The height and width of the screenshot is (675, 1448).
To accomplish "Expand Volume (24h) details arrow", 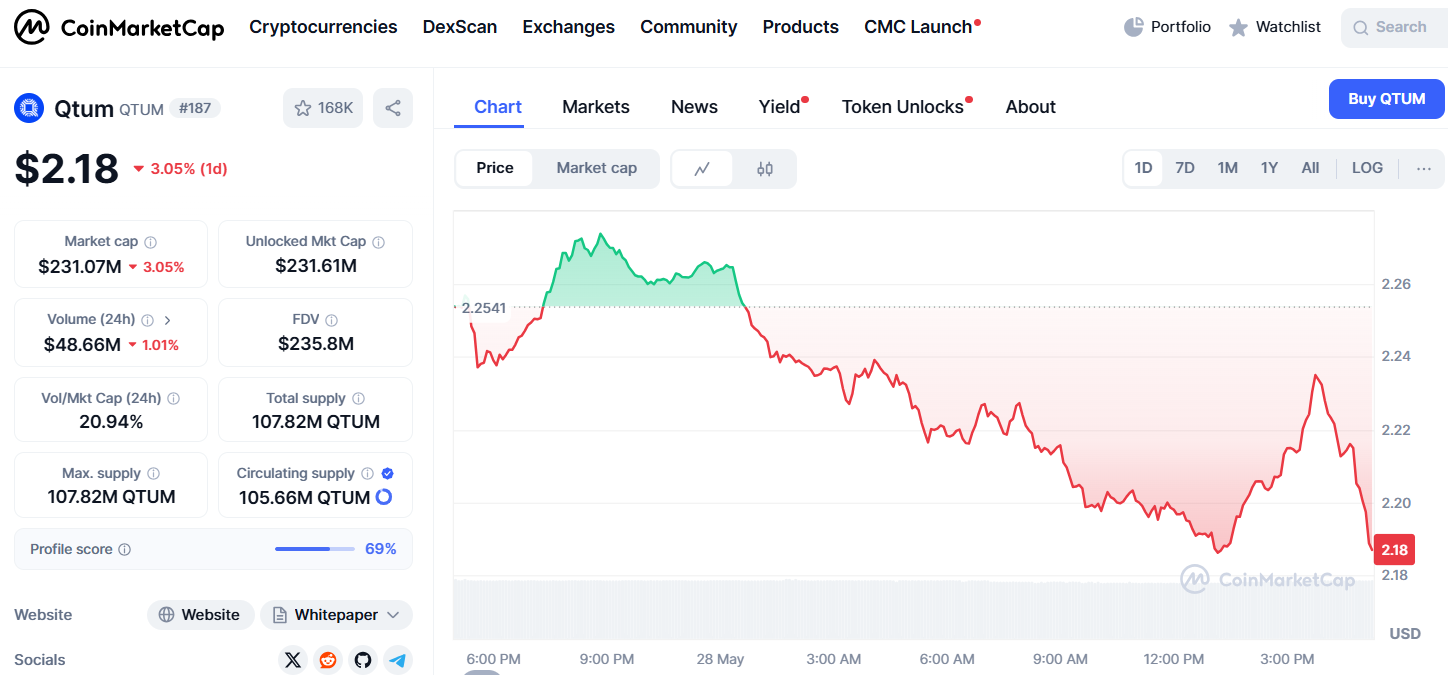I will [168, 320].
